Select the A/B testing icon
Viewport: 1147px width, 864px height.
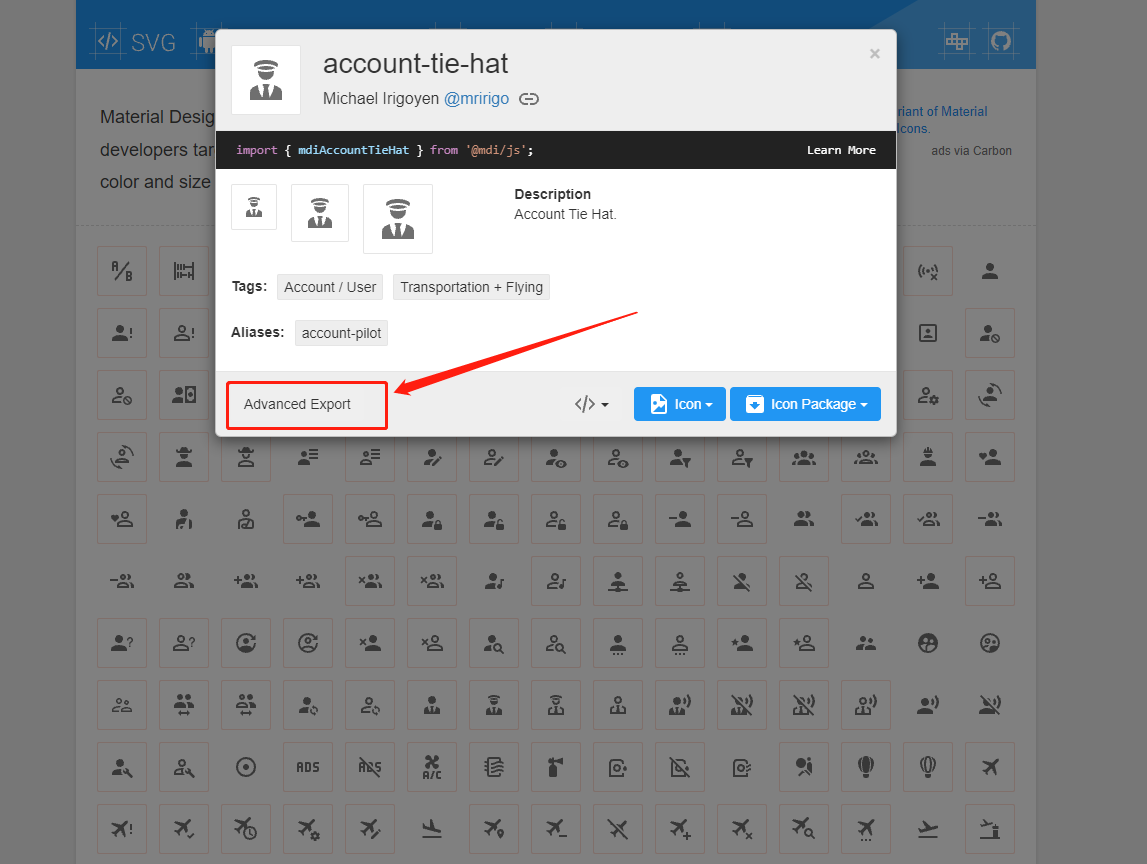(122, 271)
